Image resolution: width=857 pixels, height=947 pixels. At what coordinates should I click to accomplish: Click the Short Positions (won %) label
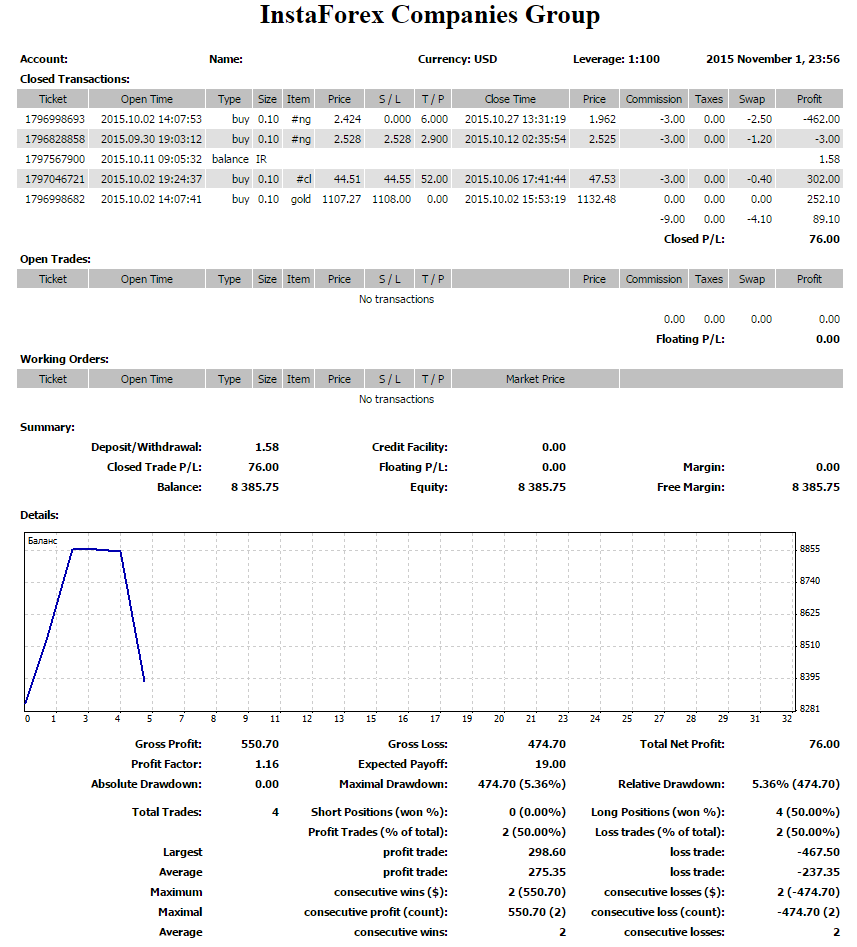(379, 812)
